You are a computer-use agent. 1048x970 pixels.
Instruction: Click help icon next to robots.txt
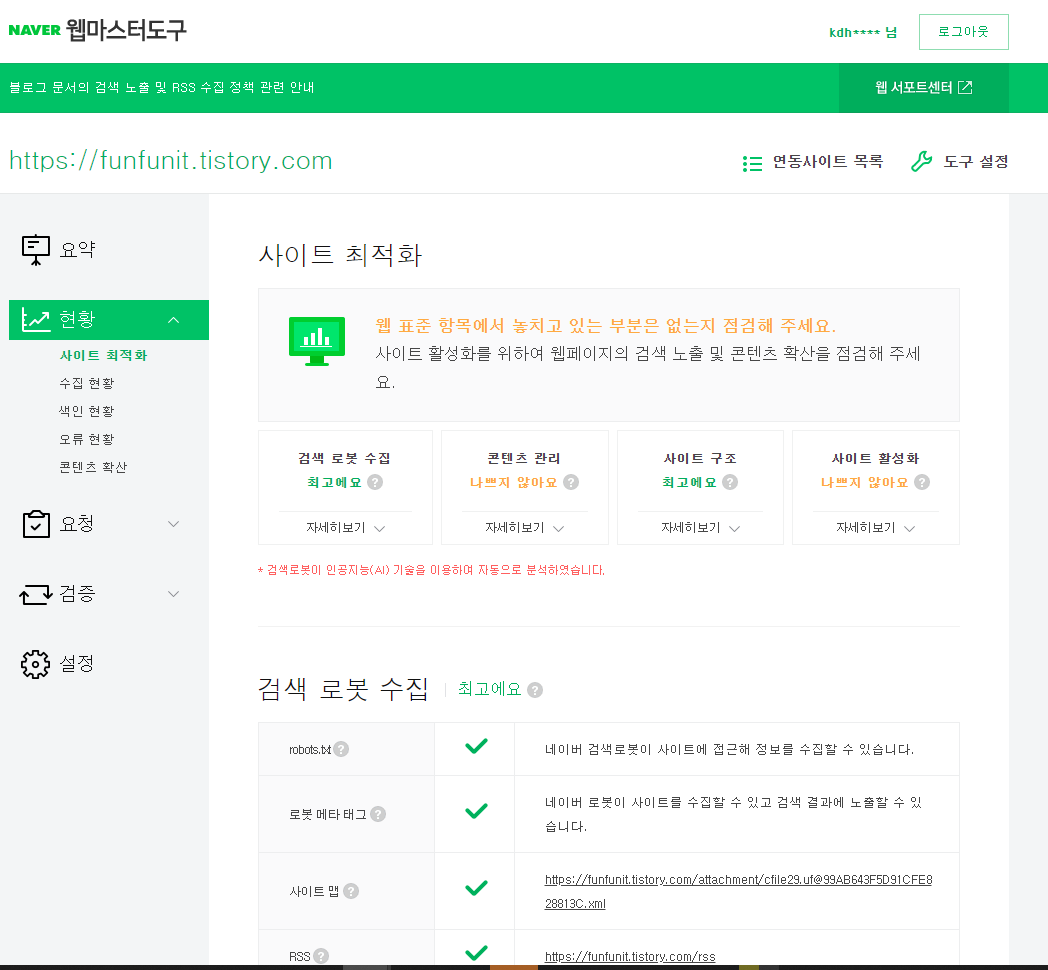(x=341, y=749)
